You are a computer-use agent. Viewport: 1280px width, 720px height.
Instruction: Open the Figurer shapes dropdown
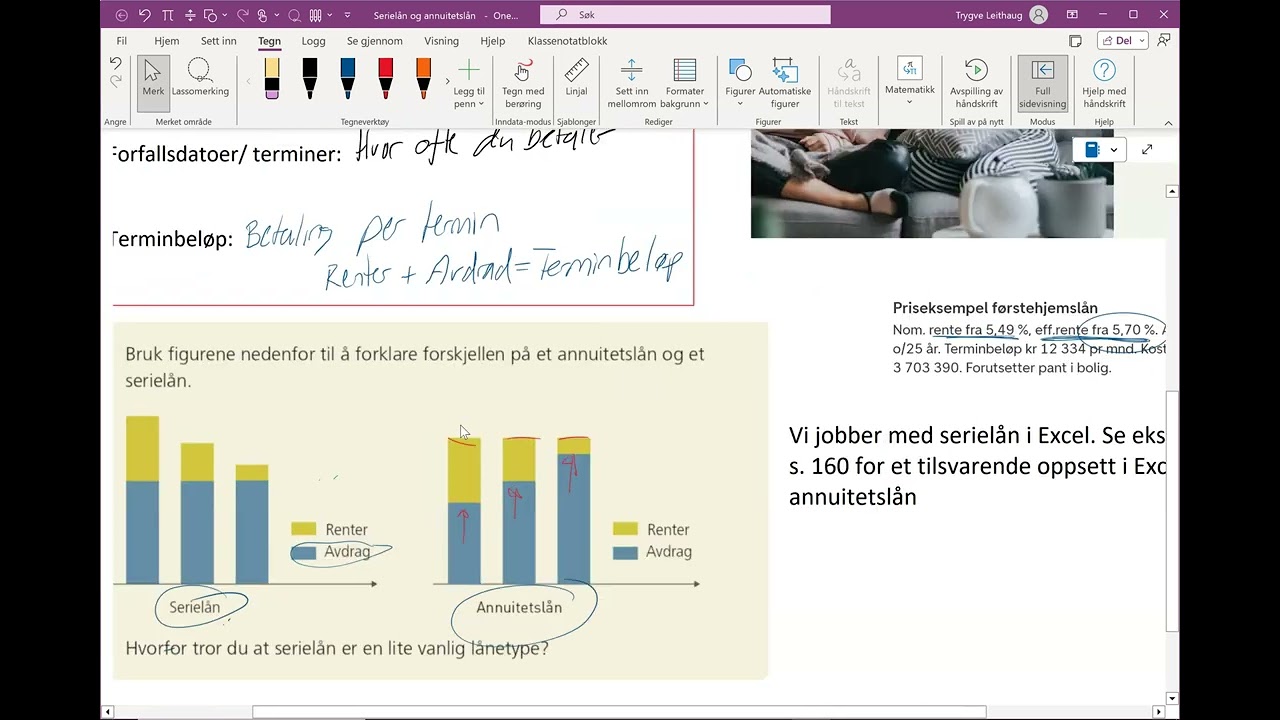[x=740, y=82]
